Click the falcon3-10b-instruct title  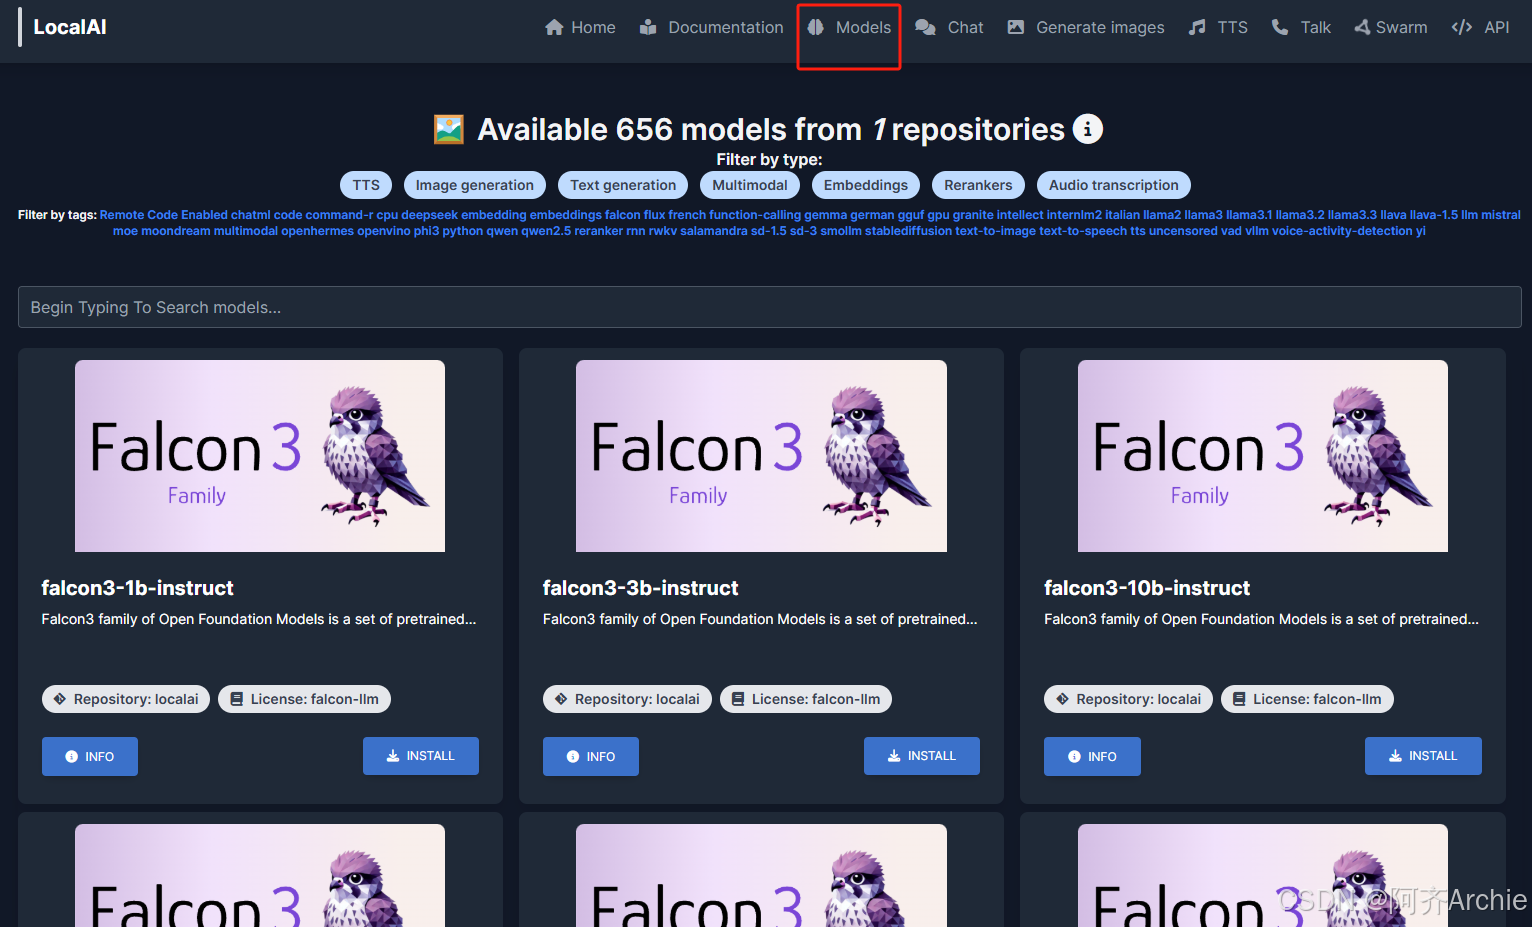coord(1147,588)
